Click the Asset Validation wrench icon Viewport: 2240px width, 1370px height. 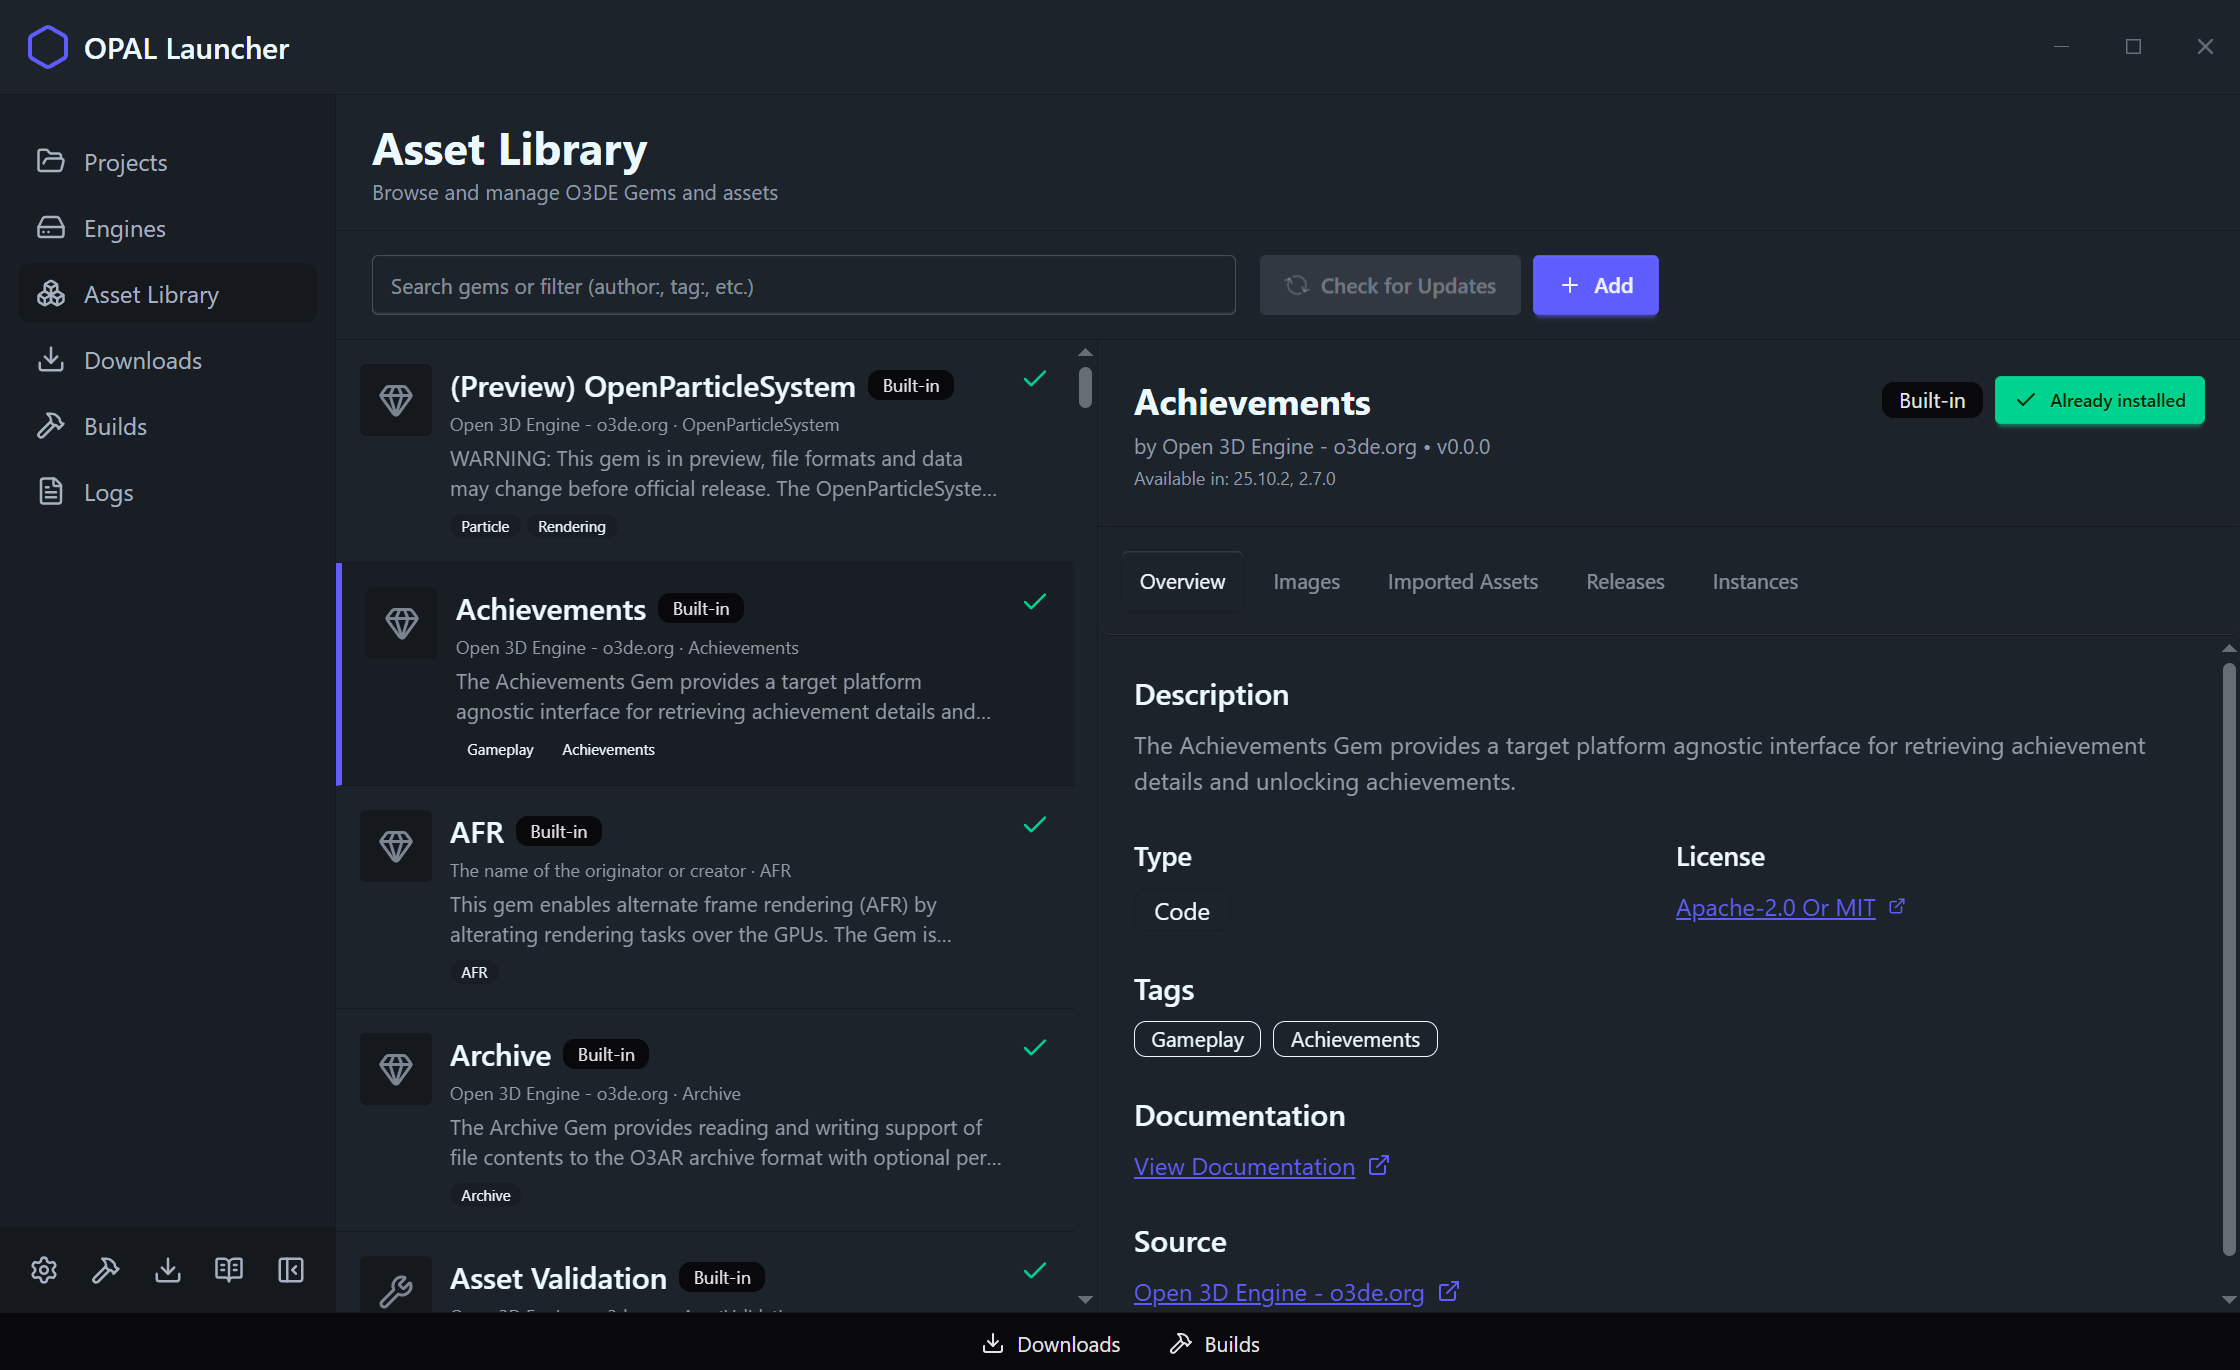click(x=396, y=1290)
